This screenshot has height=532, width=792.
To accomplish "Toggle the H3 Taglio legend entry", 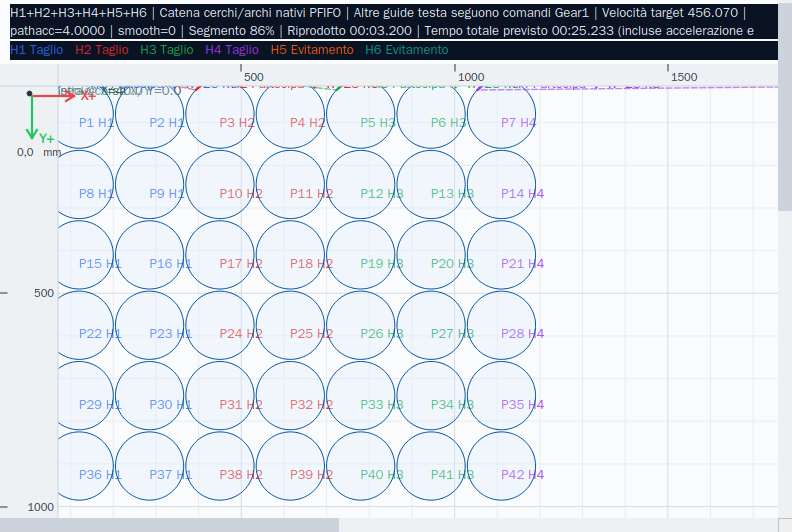I will click(x=167, y=50).
